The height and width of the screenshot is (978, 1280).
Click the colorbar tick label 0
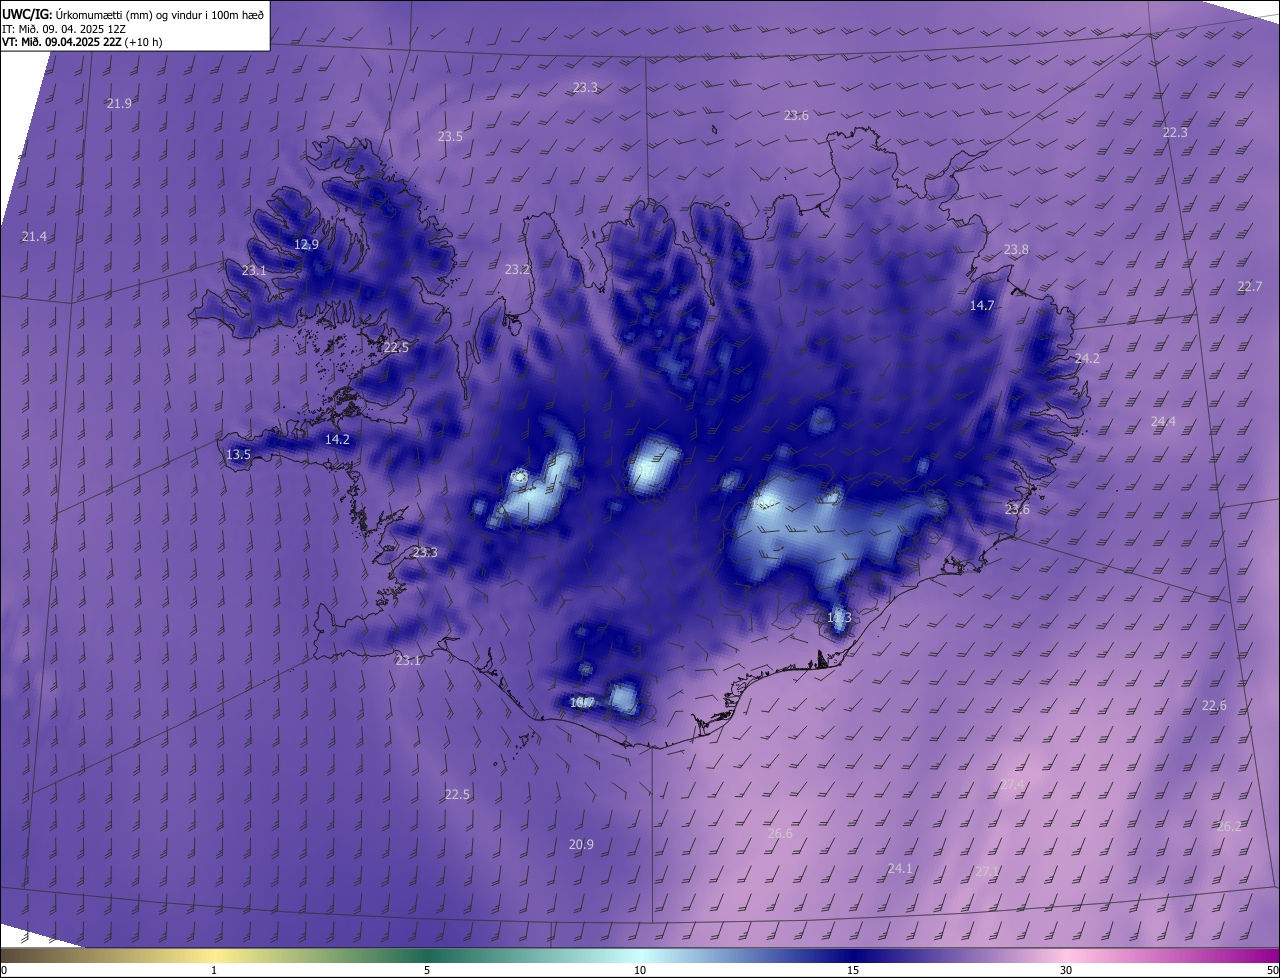pyautogui.click(x=4, y=970)
